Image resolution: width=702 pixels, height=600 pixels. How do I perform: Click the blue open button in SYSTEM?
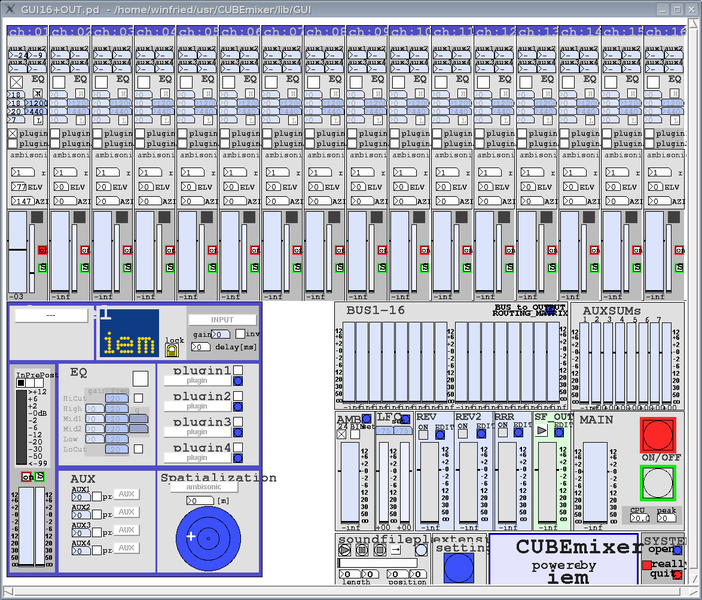click(x=677, y=549)
